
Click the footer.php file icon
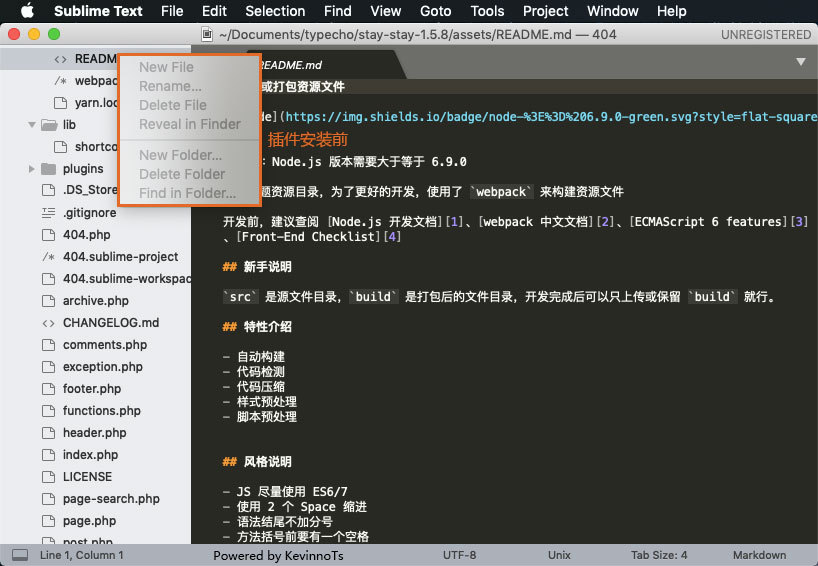(x=49, y=389)
